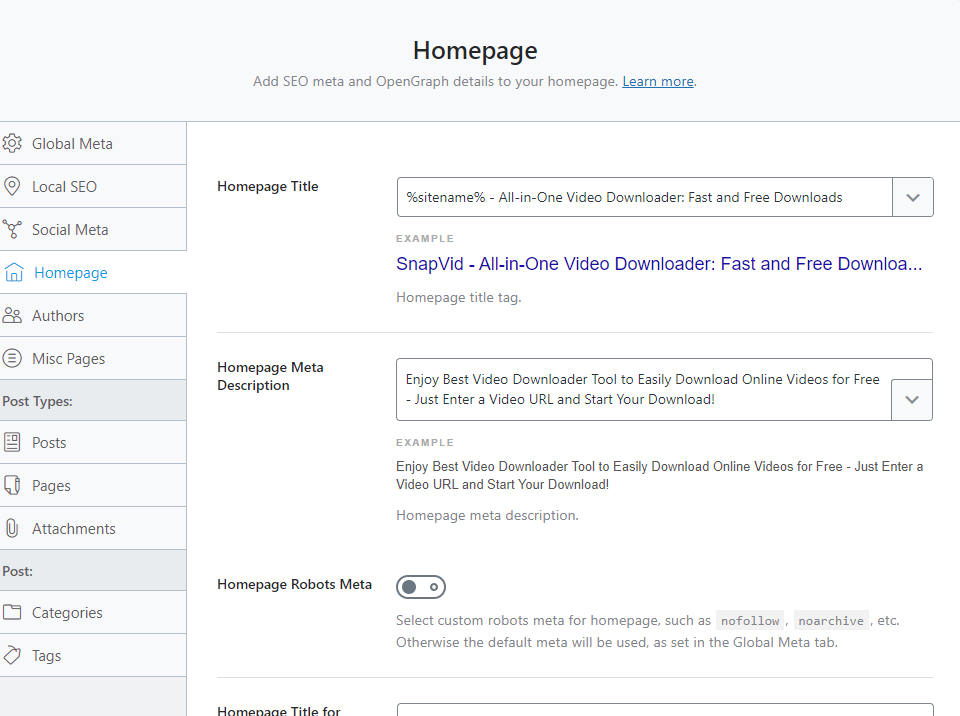The height and width of the screenshot is (716, 960).
Task: Click the Posts document icon
Action: tap(12, 442)
